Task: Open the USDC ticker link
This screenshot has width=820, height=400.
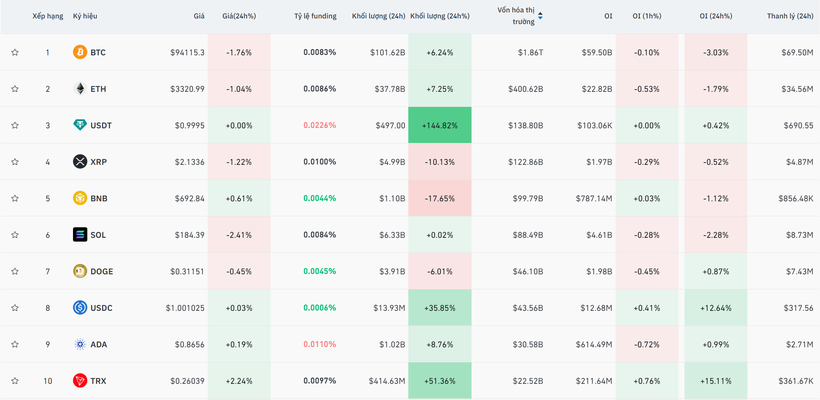Action: (101, 308)
